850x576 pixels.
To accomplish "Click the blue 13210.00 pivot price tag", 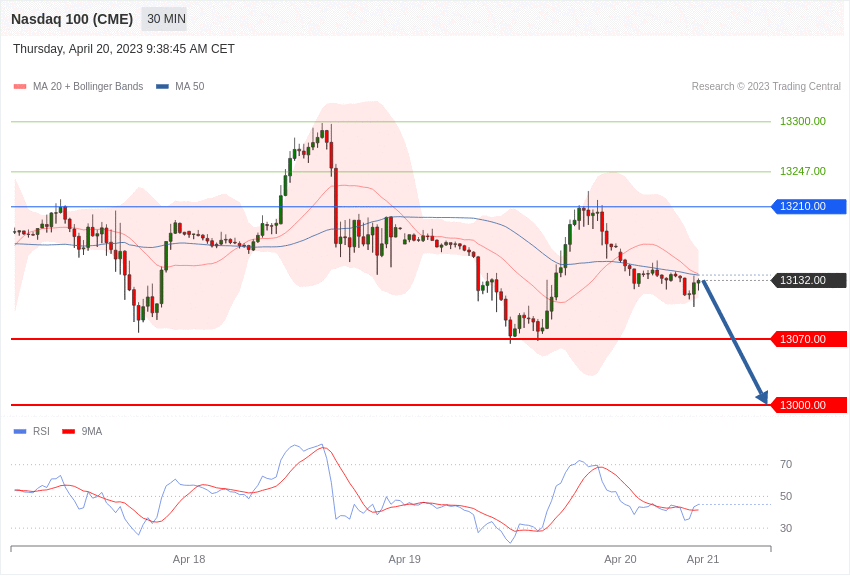I will click(809, 206).
